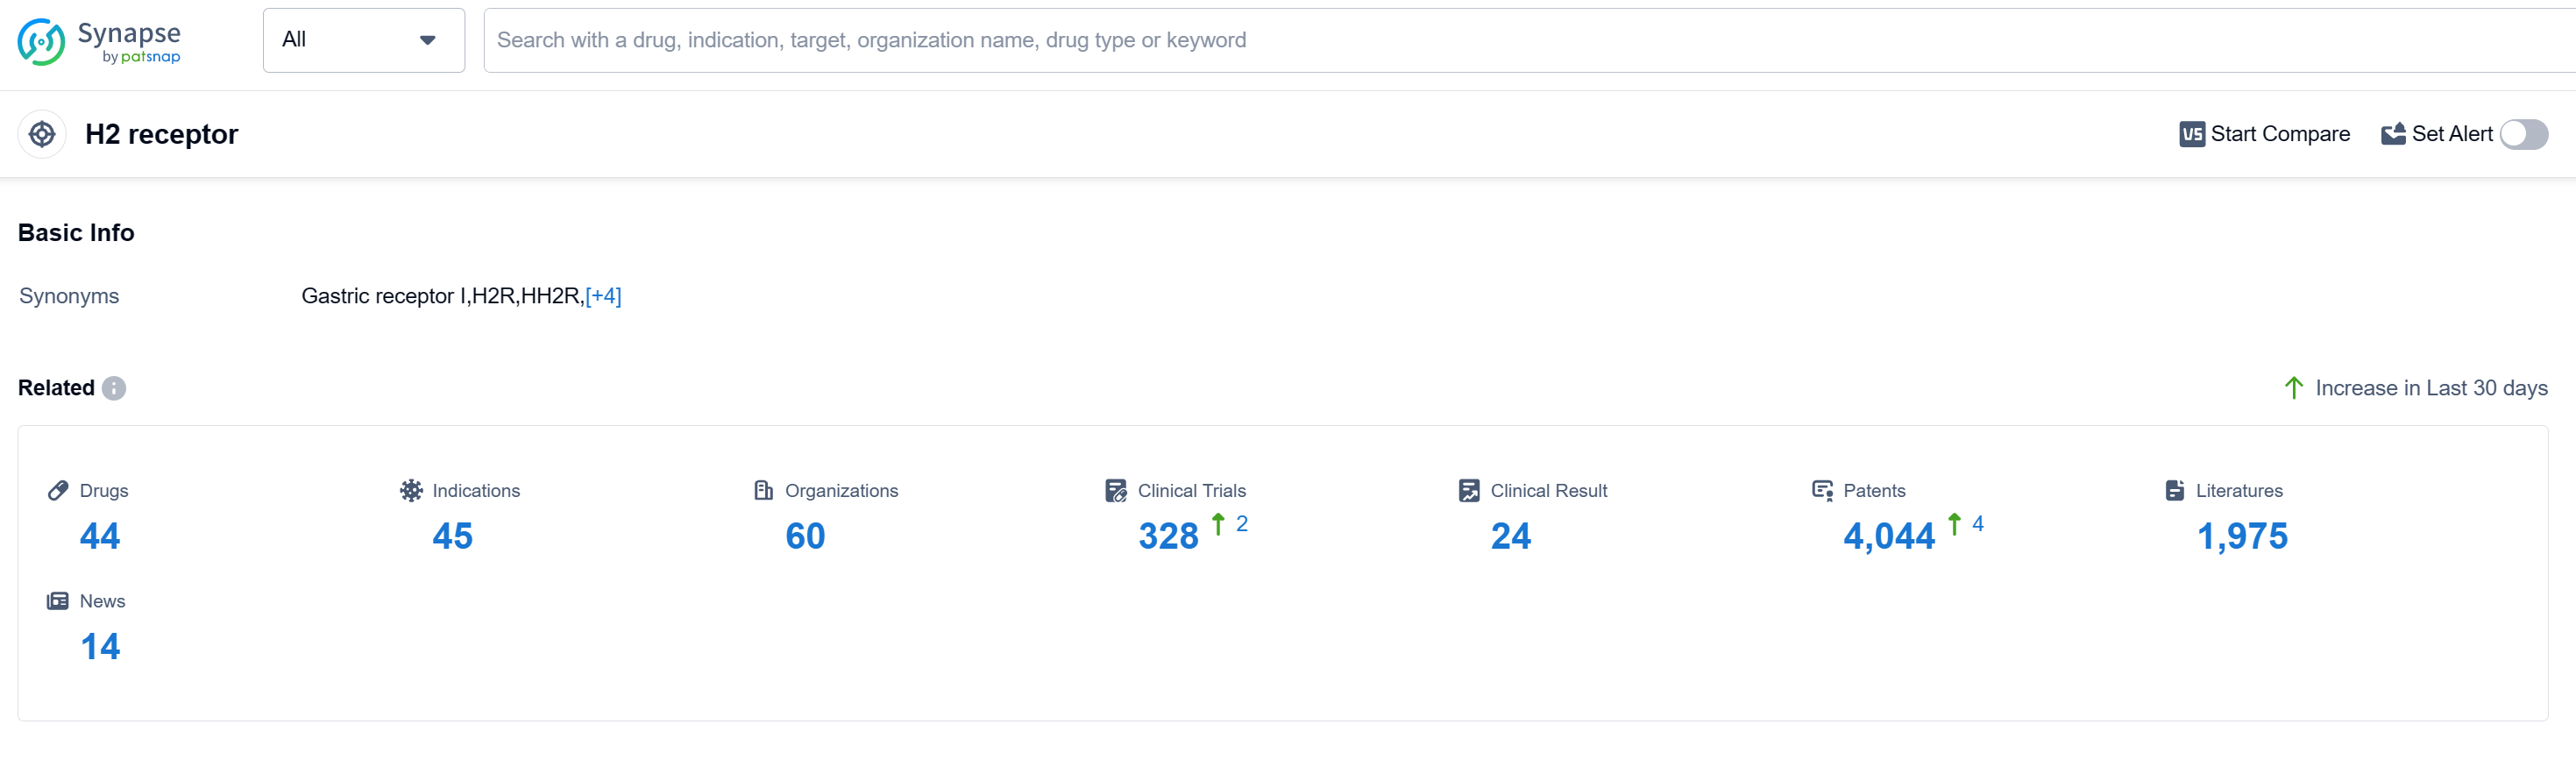This screenshot has width=2576, height=774.
Task: Open the All search category dropdown
Action: [363, 40]
